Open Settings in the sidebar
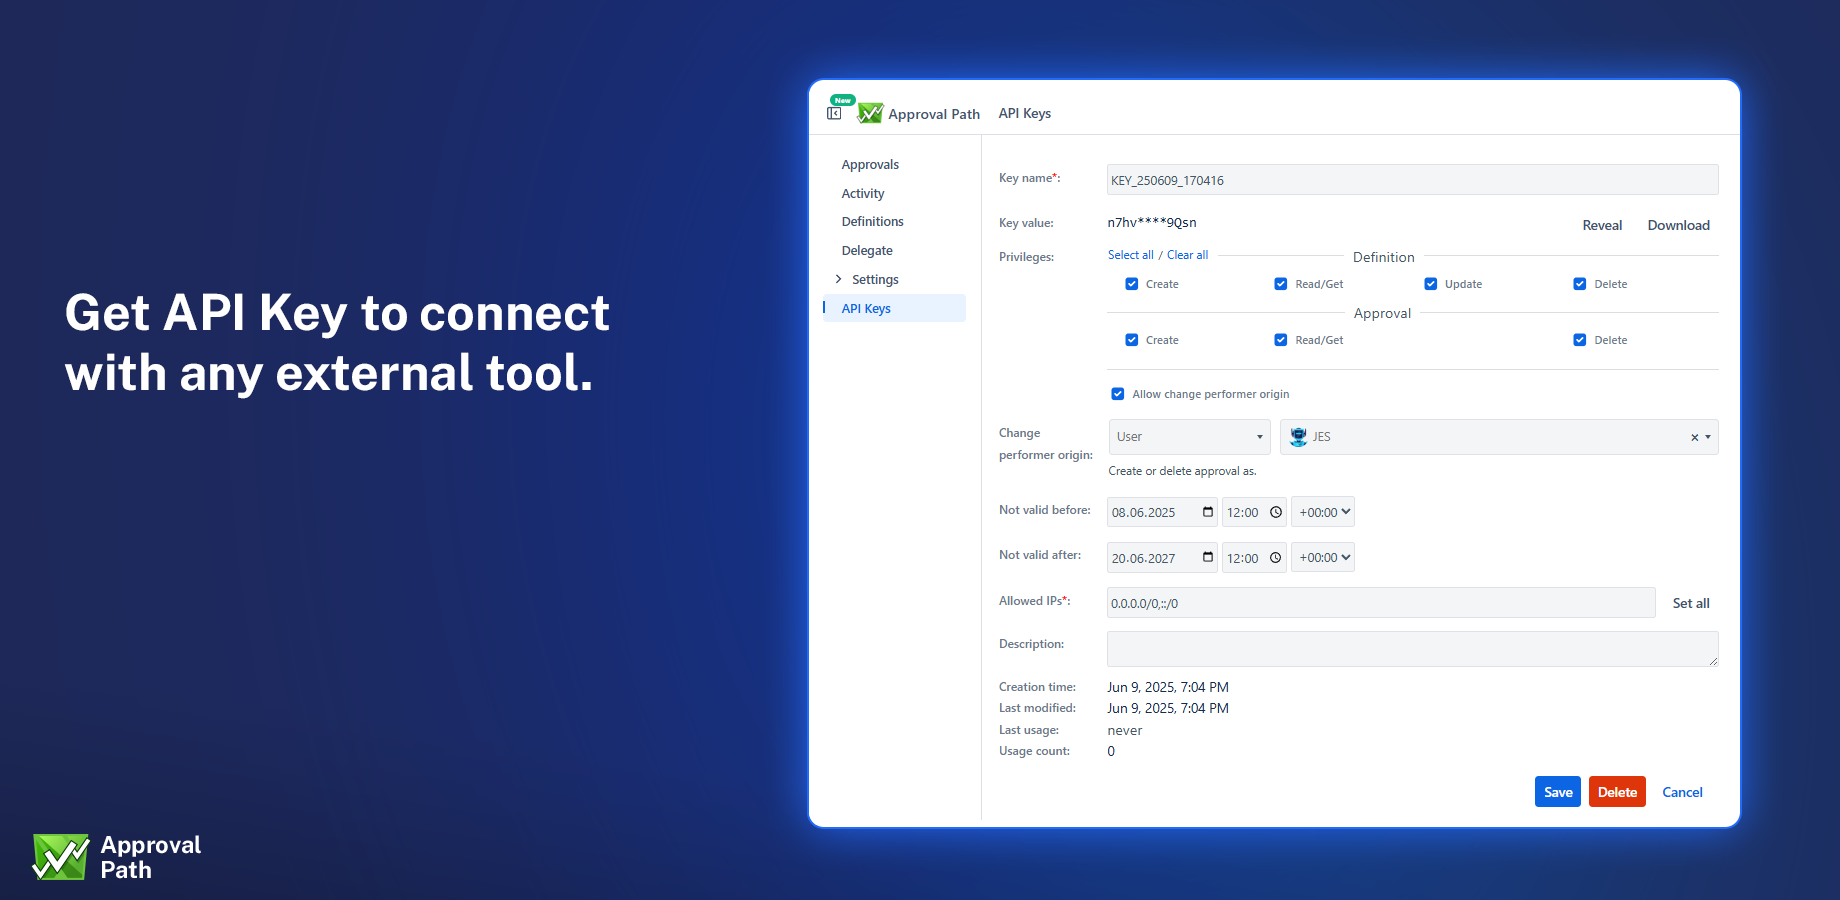Image resolution: width=1840 pixels, height=900 pixels. click(x=875, y=280)
